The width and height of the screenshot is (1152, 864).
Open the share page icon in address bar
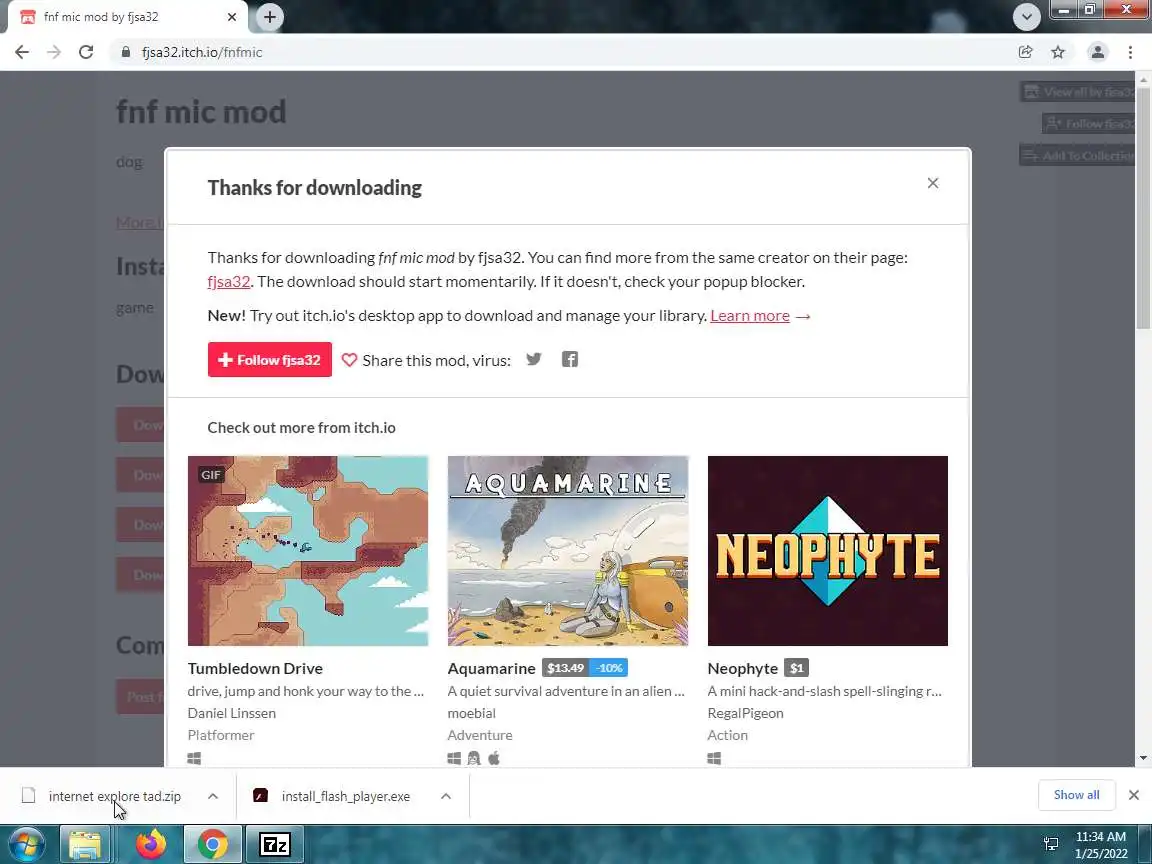(1026, 52)
